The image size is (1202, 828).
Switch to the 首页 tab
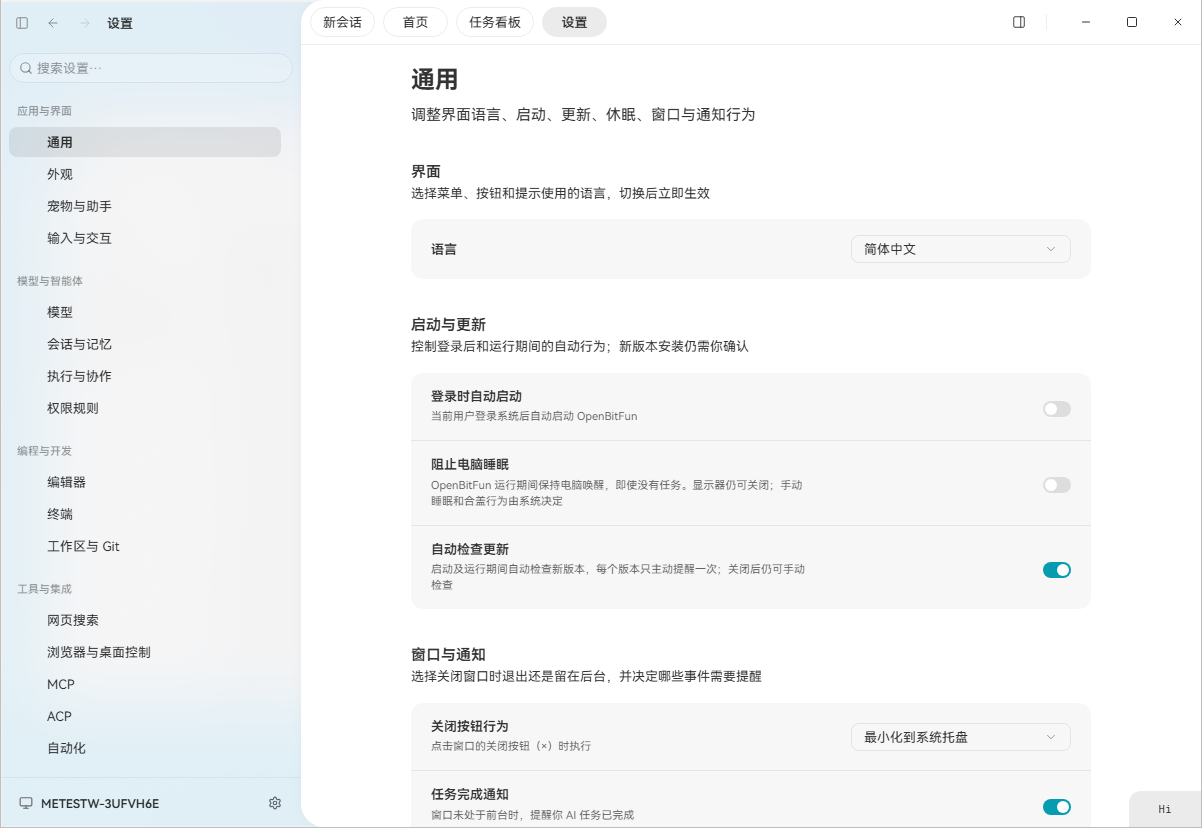tap(415, 22)
